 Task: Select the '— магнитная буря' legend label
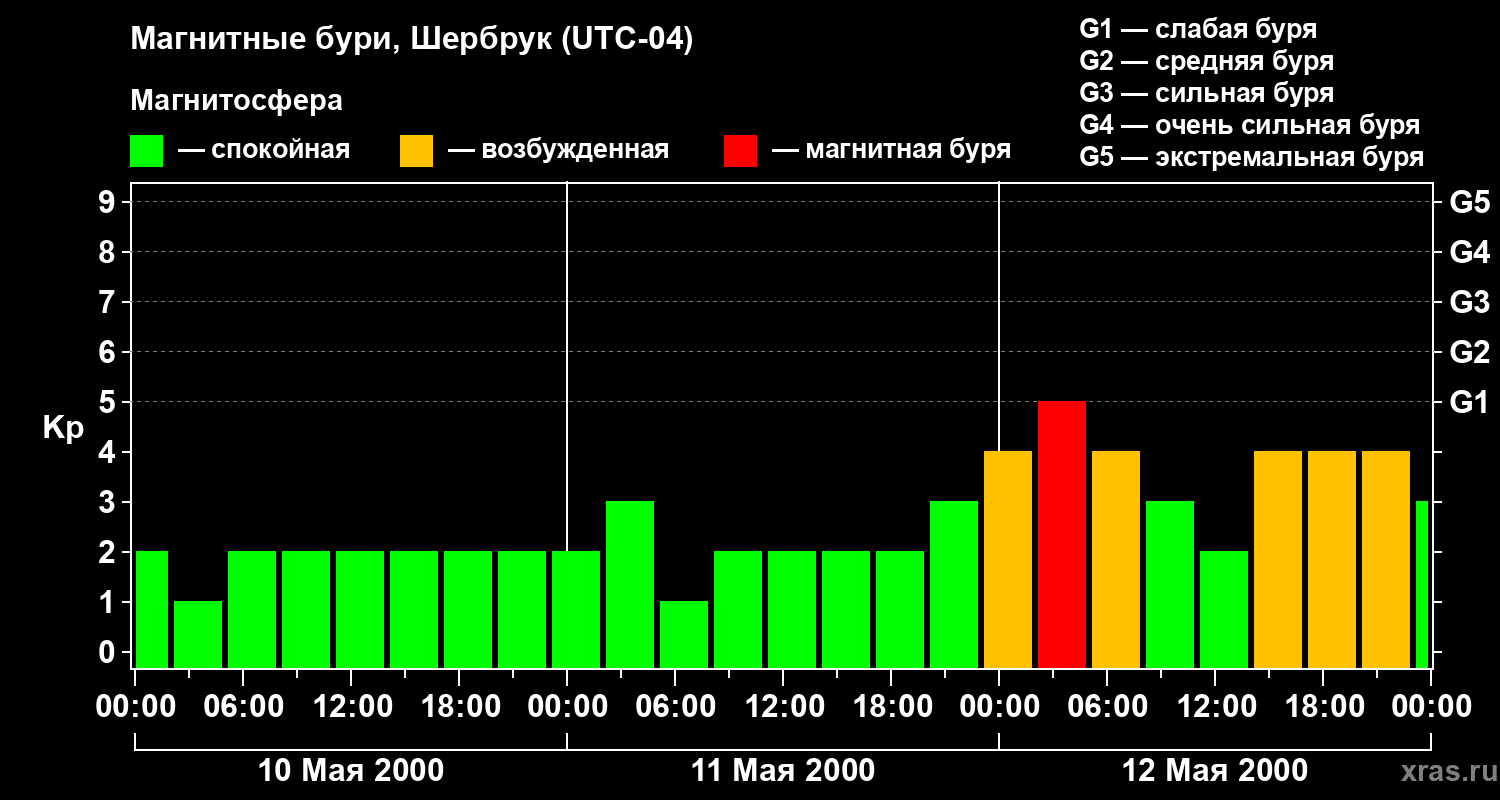tap(891, 150)
